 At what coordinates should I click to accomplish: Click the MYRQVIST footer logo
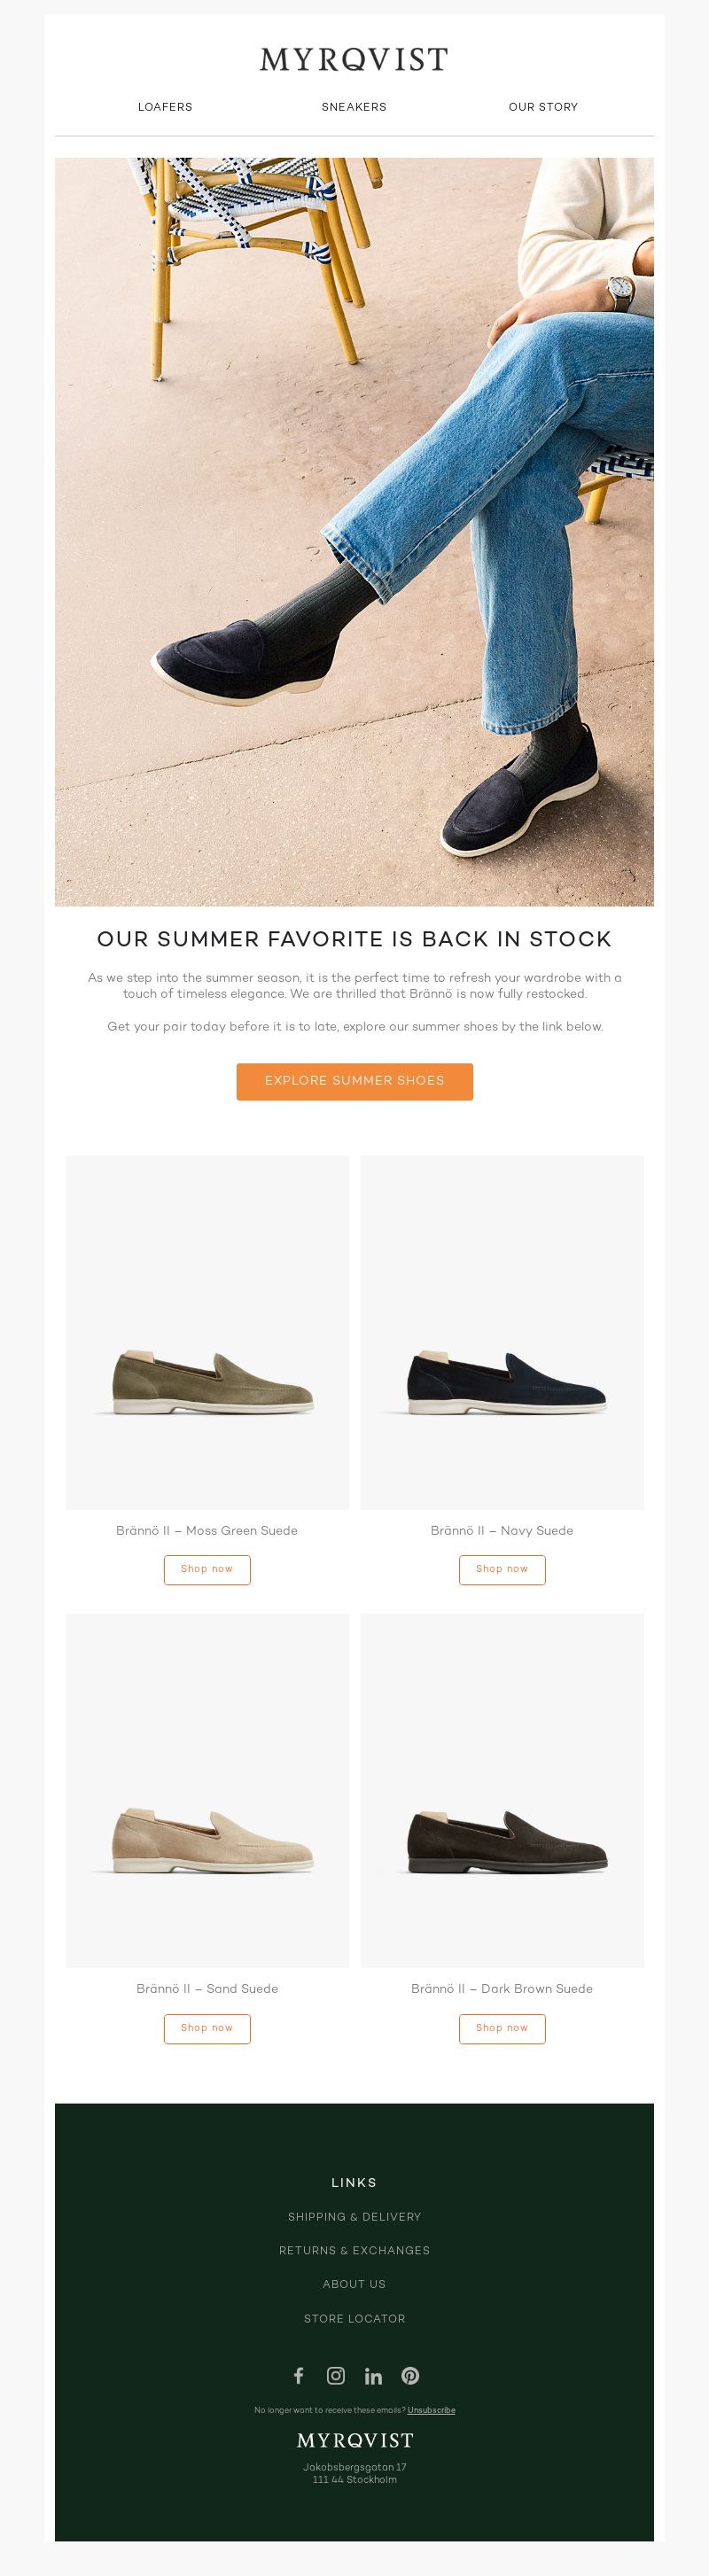(x=355, y=2440)
